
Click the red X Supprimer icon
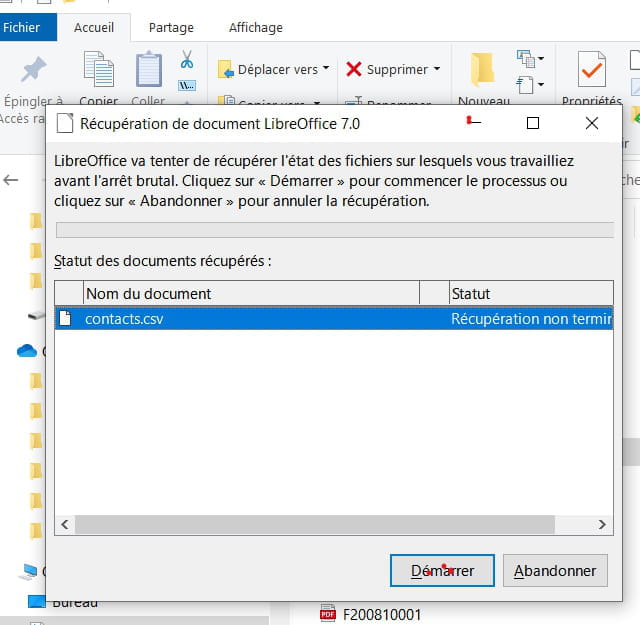point(353,69)
